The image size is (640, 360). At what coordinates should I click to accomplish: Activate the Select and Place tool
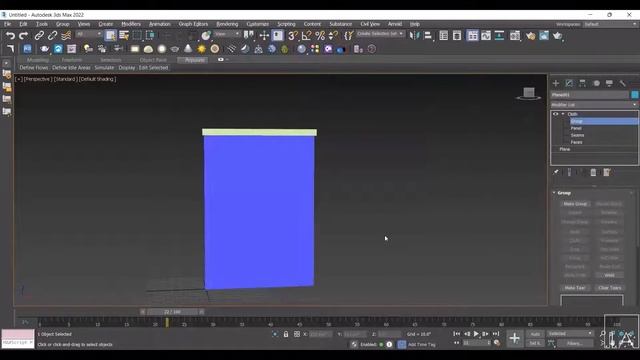point(206,36)
